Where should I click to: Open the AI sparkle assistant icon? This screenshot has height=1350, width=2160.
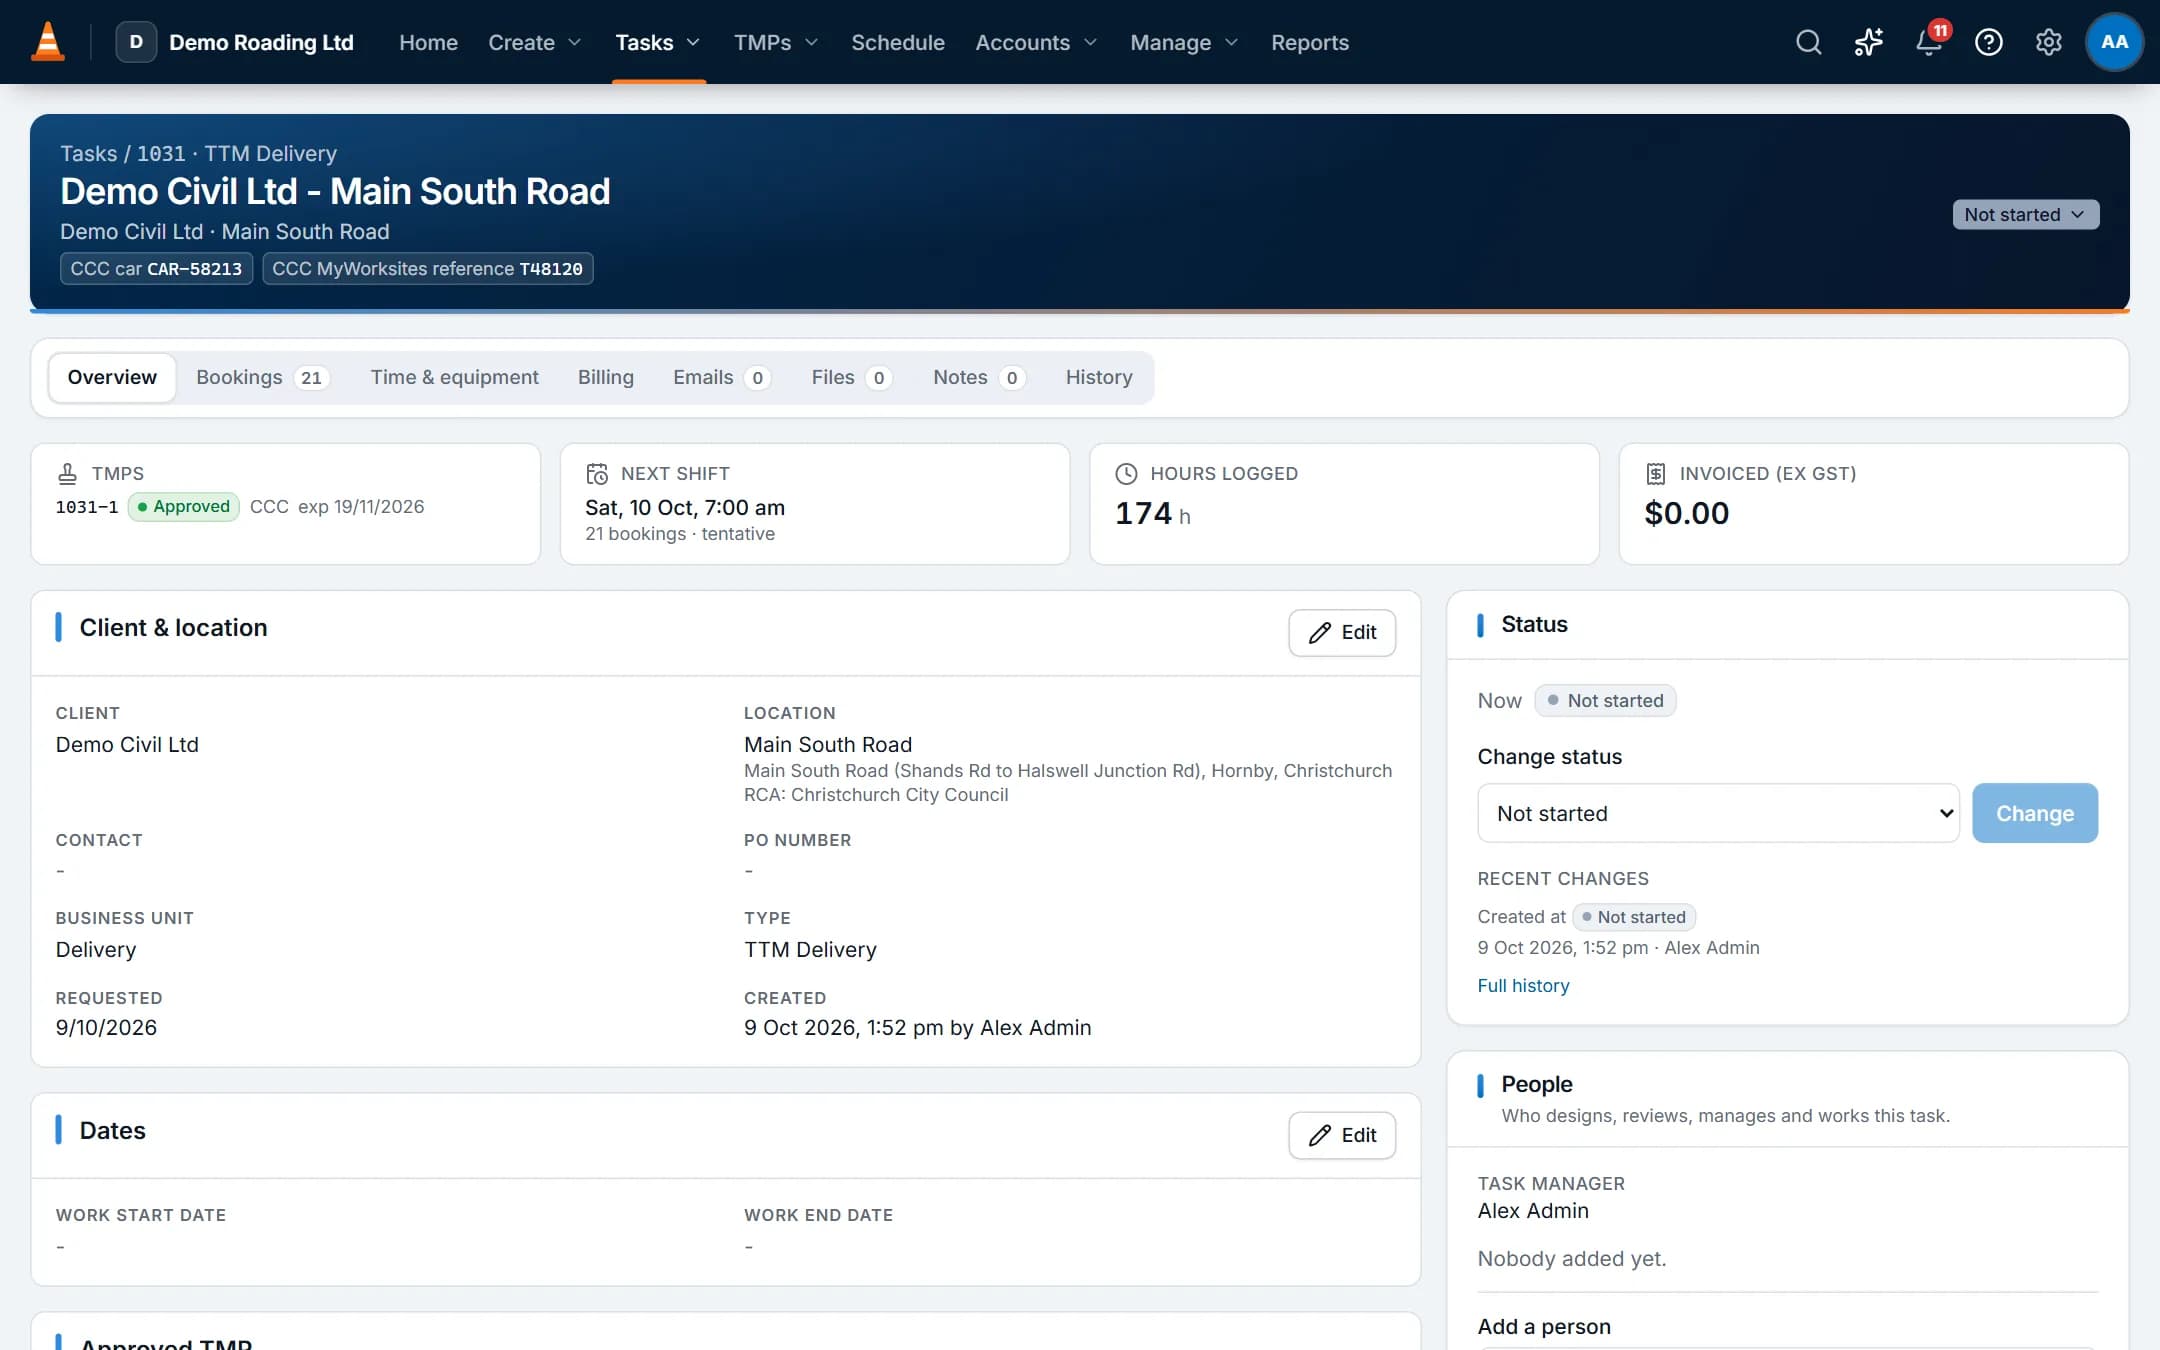[x=1868, y=42]
